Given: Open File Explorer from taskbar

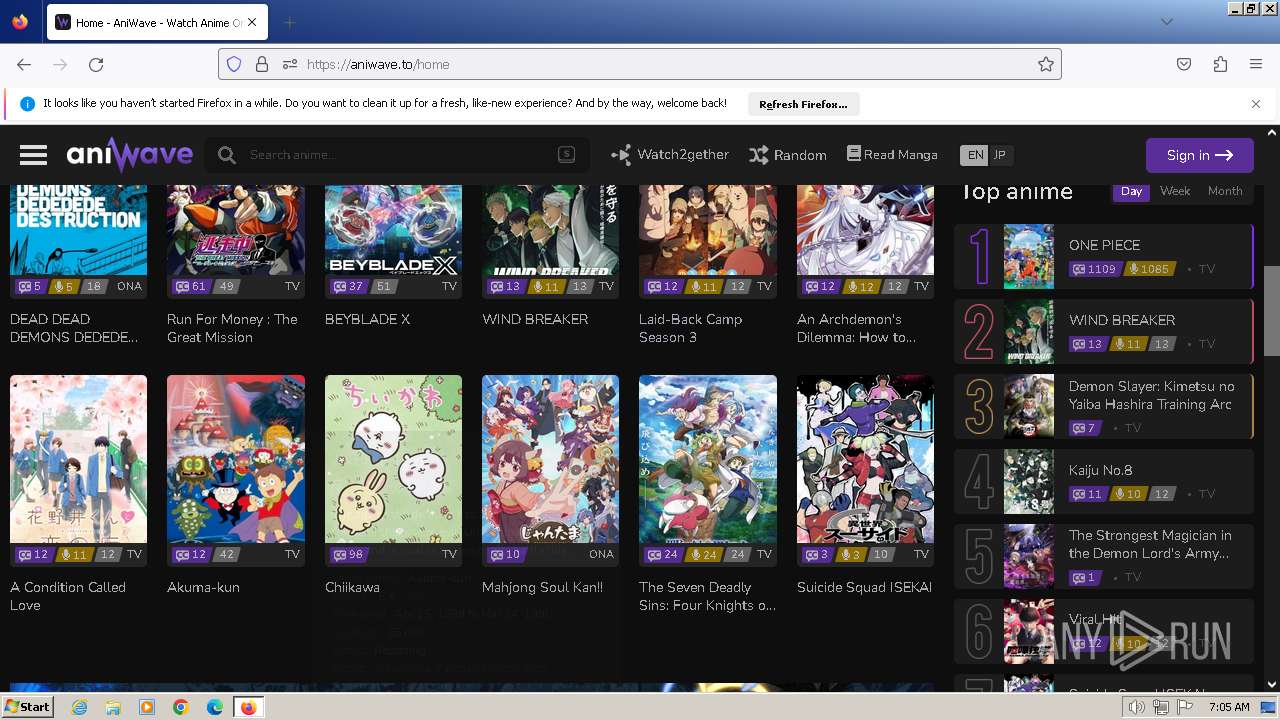Looking at the screenshot, I should click(113, 707).
